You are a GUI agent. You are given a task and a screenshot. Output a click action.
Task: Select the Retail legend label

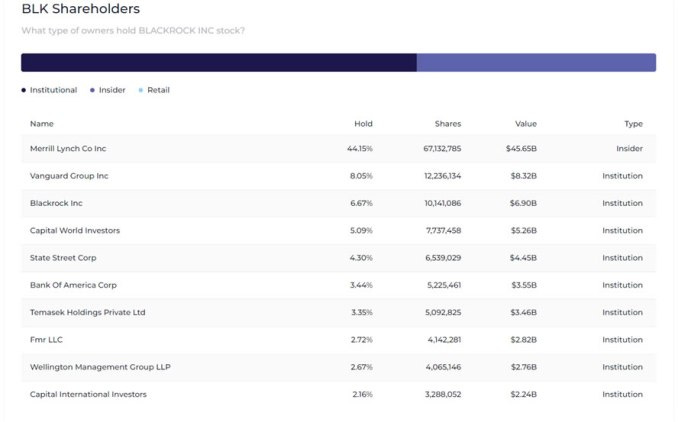point(158,90)
